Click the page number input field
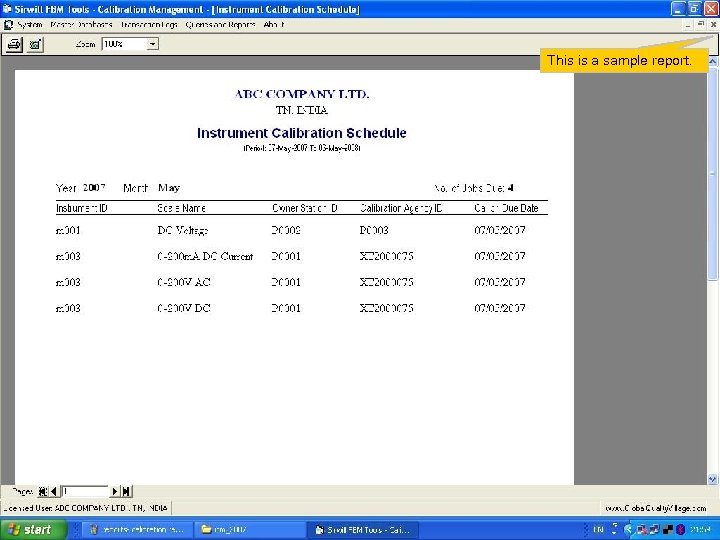The width and height of the screenshot is (720, 540). point(84,491)
